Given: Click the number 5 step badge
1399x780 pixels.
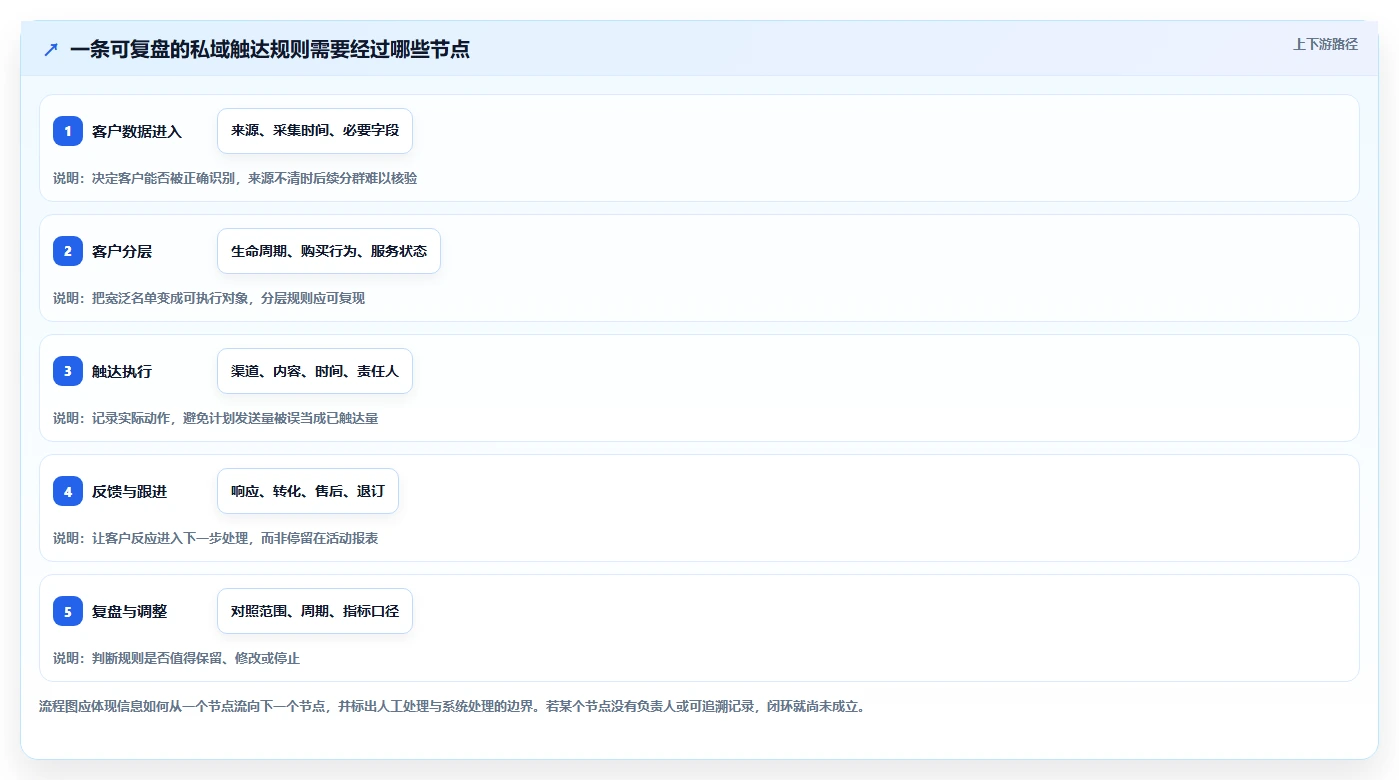Looking at the screenshot, I should (68, 611).
